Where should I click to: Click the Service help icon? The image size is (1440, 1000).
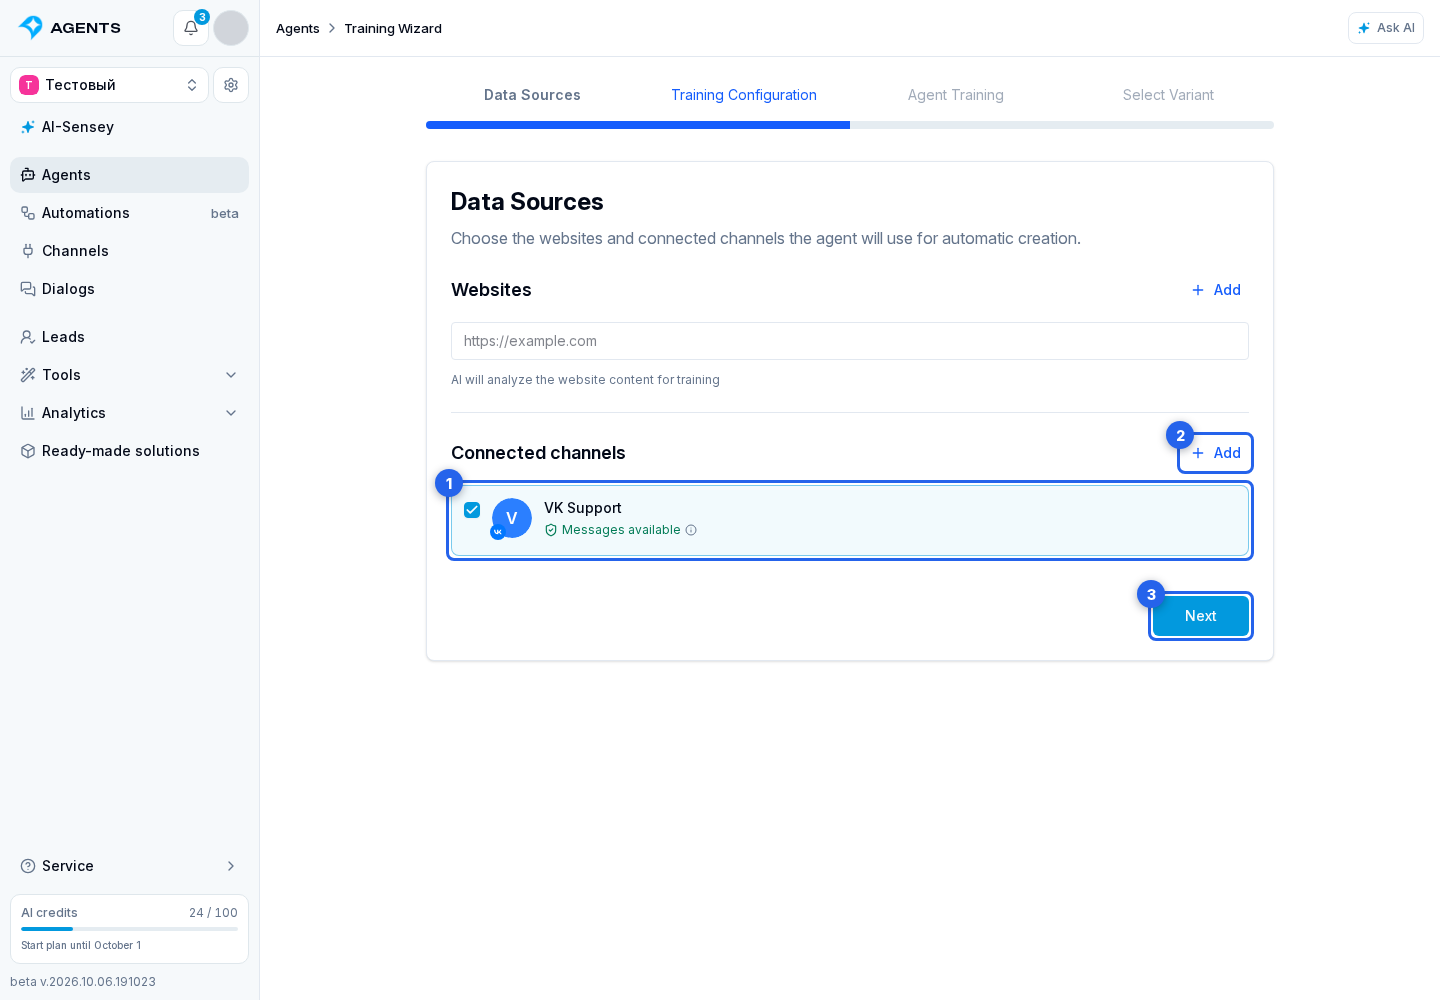(x=28, y=866)
